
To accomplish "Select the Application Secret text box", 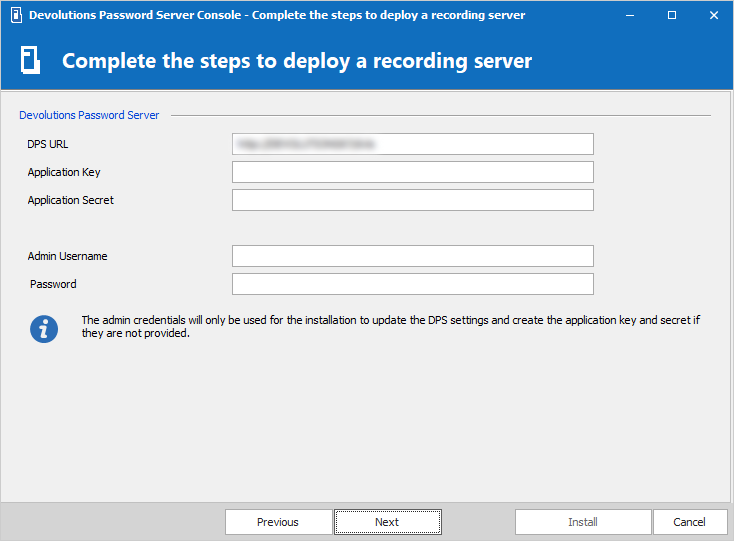I will click(412, 200).
